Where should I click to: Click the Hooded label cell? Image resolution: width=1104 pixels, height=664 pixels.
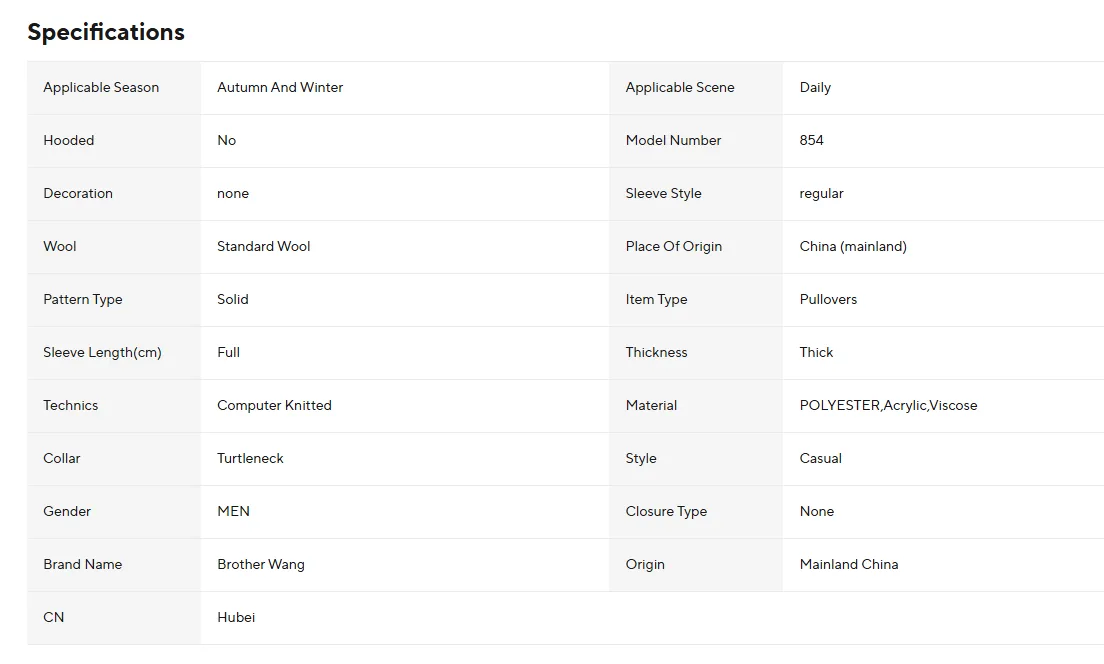[69, 141]
